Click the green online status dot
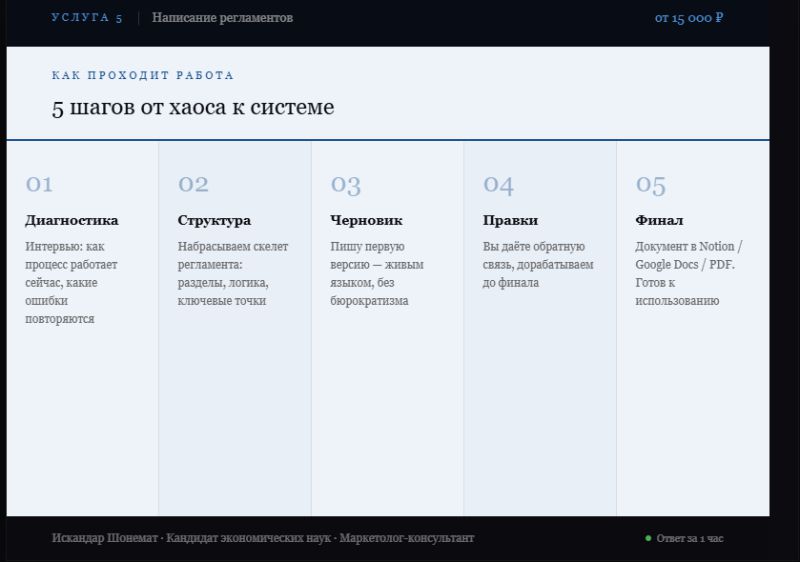Screen dimensions: 800x562 [648, 539]
